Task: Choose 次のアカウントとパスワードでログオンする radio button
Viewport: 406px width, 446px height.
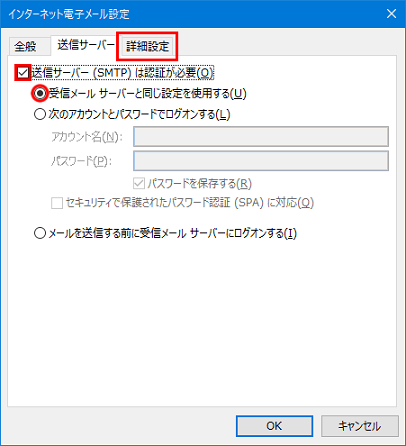Action: pos(40,114)
